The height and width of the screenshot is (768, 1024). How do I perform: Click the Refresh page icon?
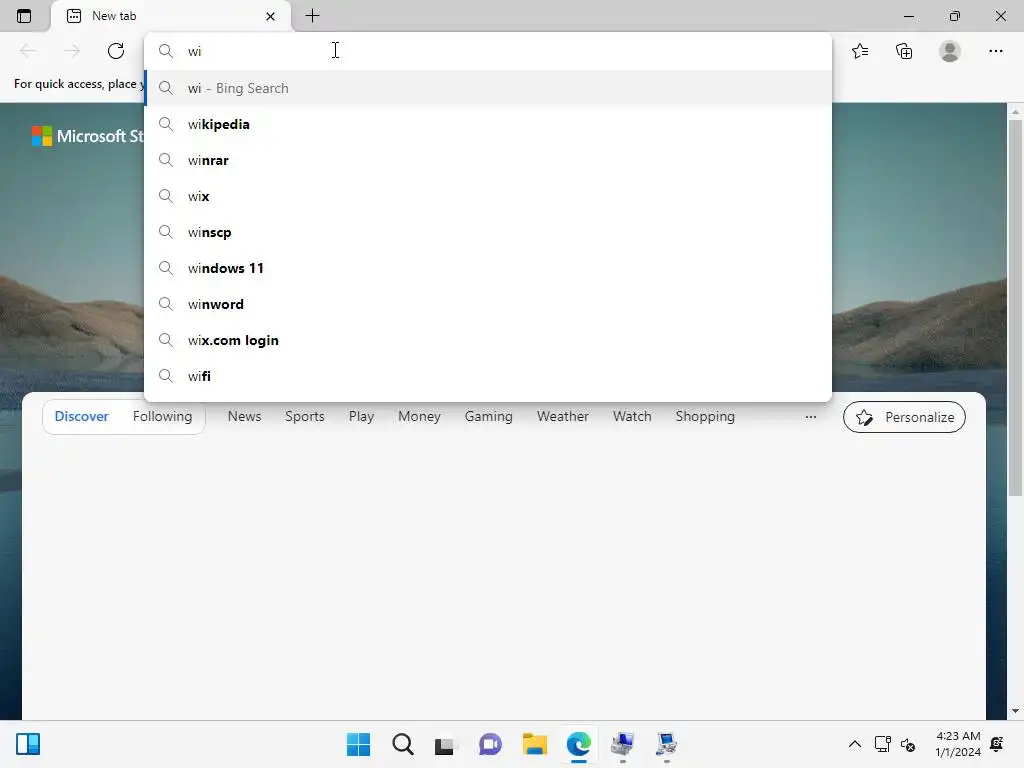tap(116, 51)
